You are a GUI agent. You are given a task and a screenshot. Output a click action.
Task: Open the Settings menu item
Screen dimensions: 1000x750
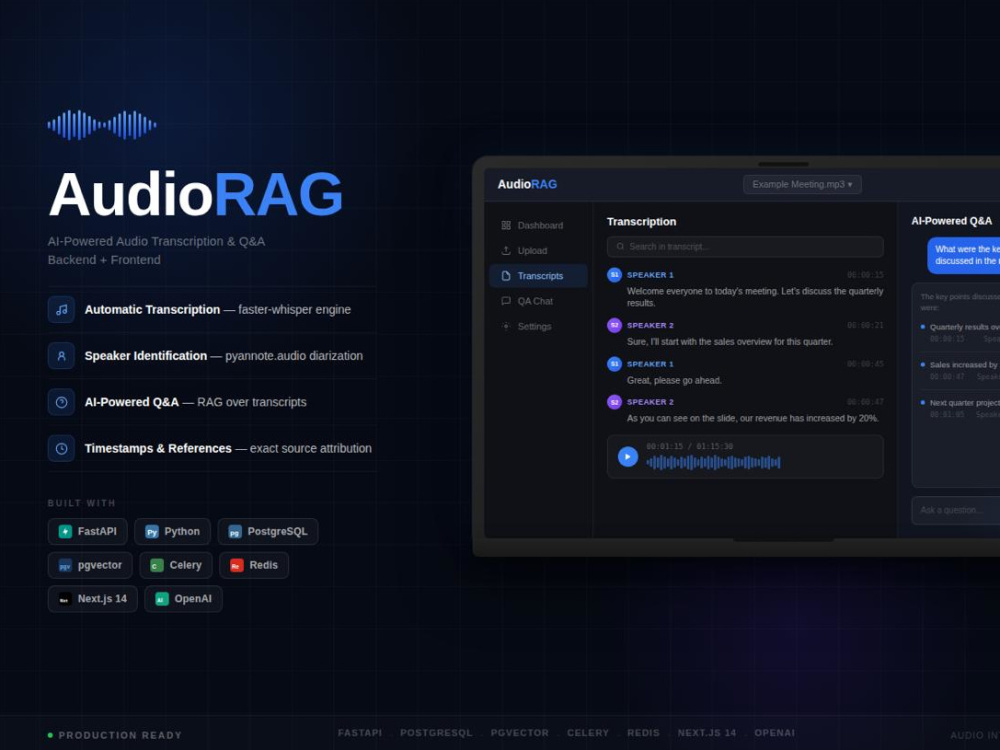[x=538, y=327]
